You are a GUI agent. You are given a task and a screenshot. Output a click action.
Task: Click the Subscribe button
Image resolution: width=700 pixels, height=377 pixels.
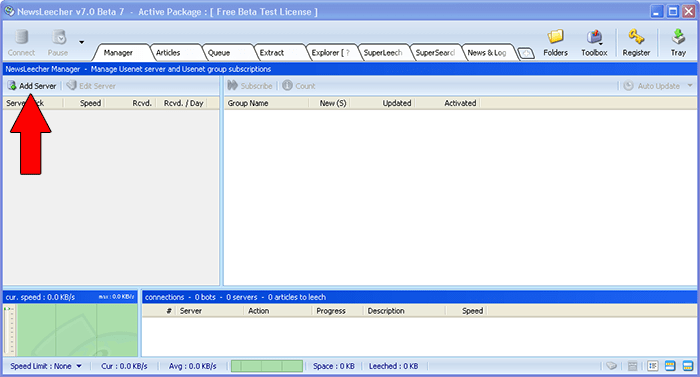pyautogui.click(x=250, y=86)
